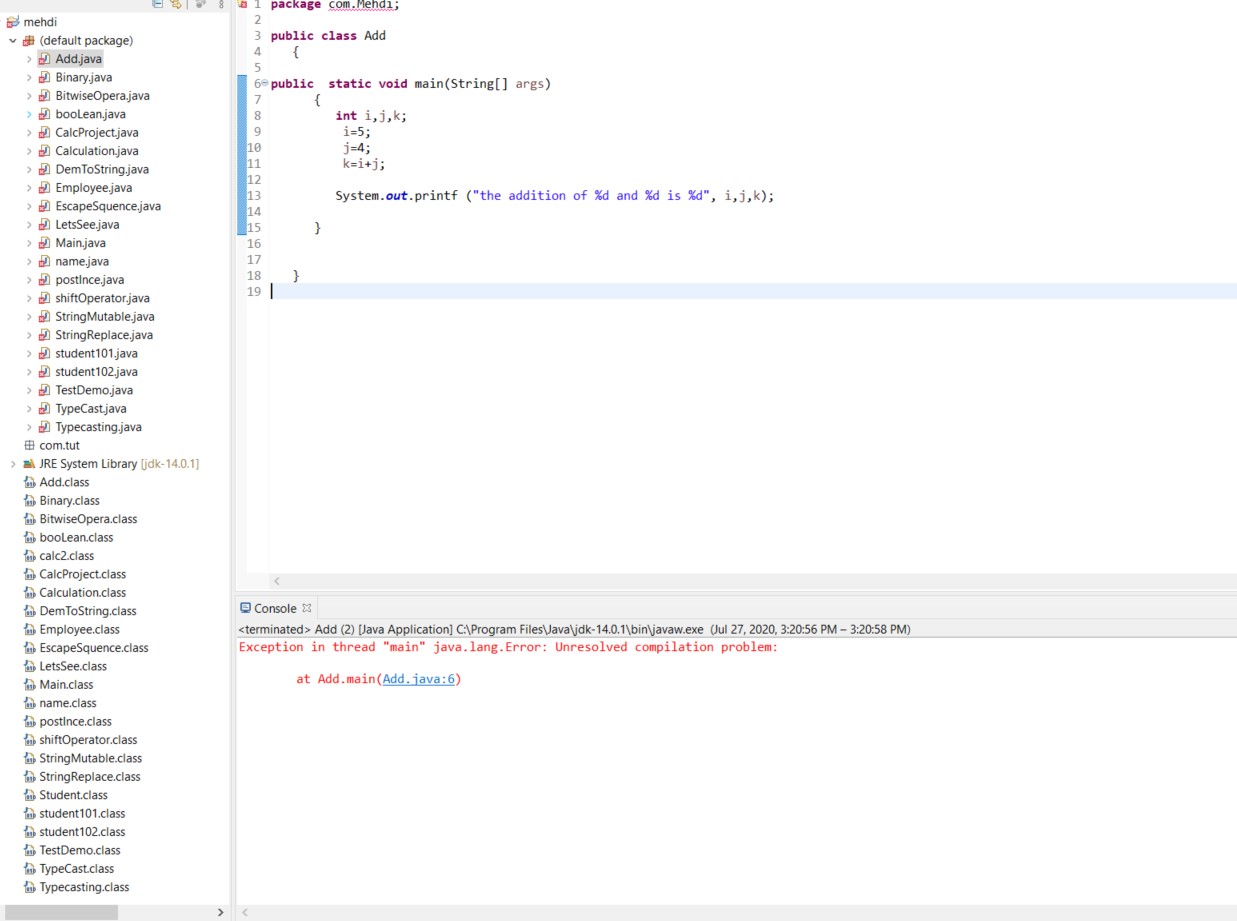
Task: Click the Package Explorer scroll right arrow
Action: (221, 912)
